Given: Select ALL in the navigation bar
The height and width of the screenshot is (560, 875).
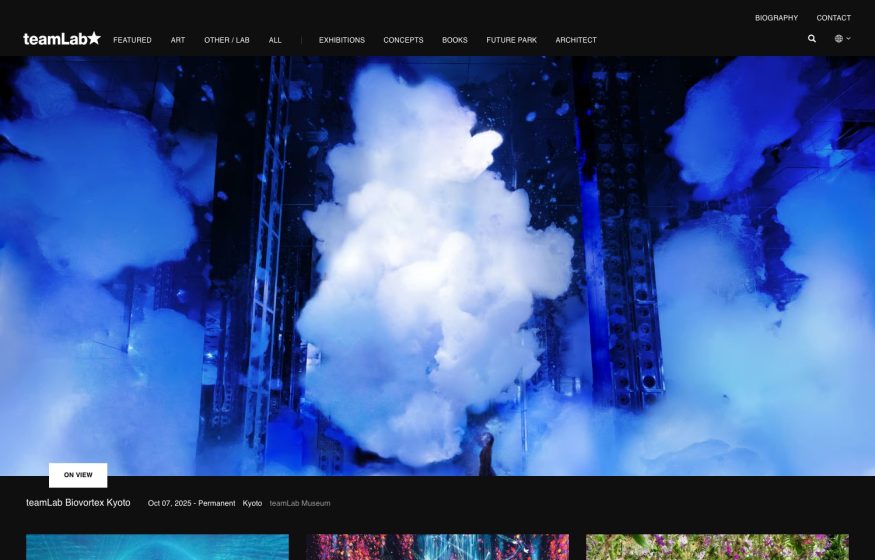Looking at the screenshot, I should [x=275, y=40].
